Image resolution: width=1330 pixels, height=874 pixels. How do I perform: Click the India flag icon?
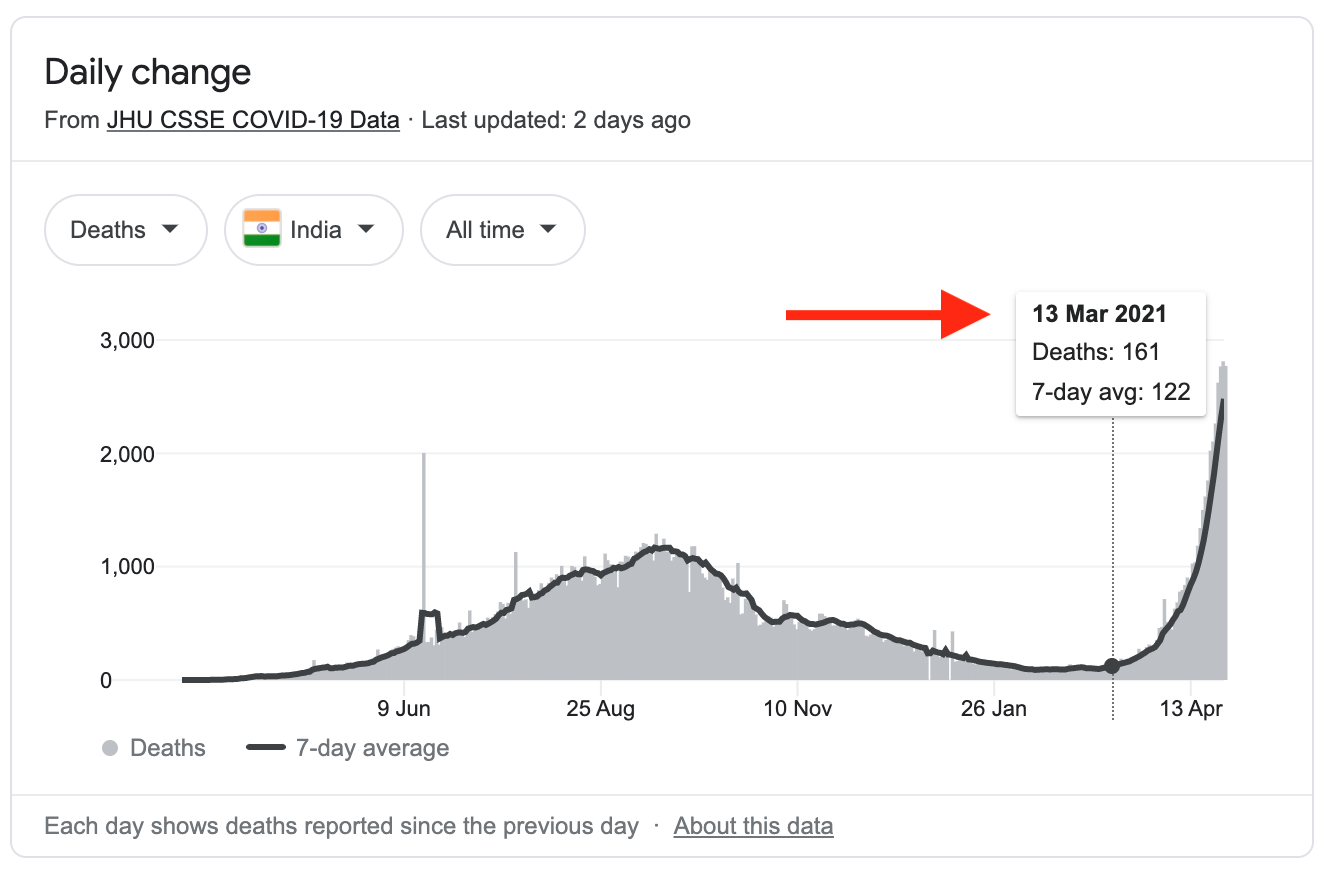(x=262, y=230)
